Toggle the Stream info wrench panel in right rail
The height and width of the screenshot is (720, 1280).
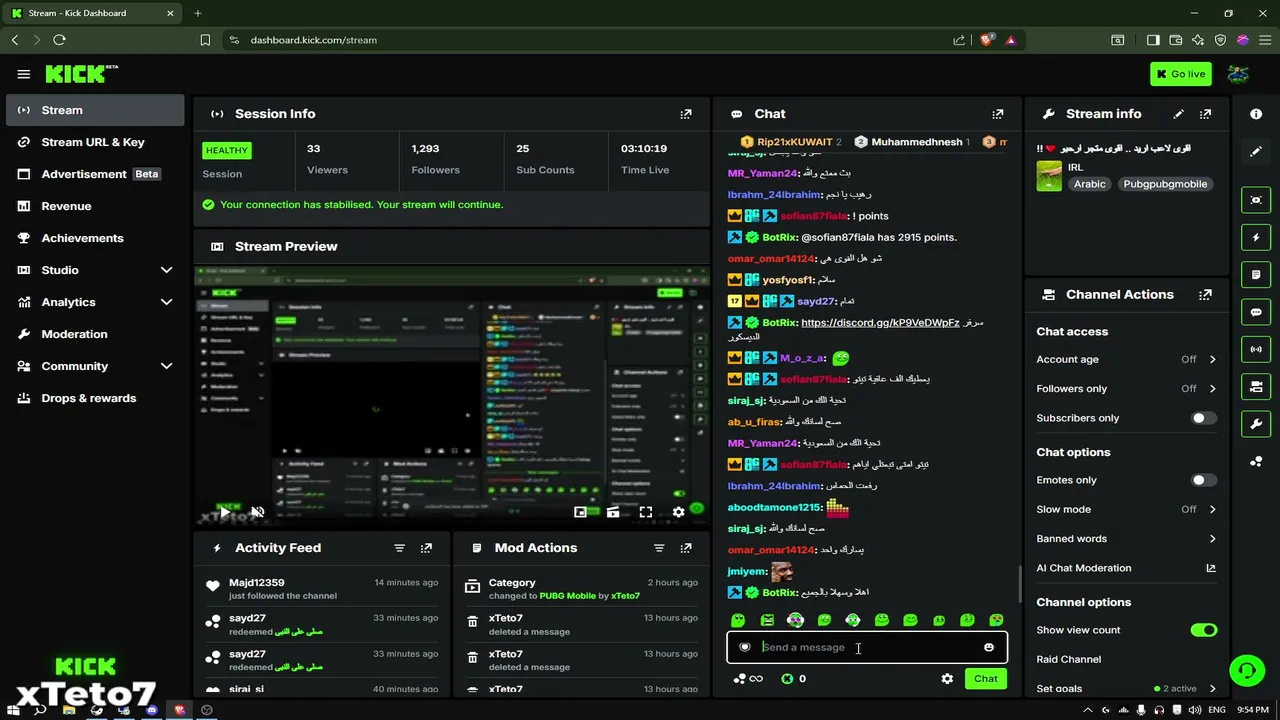1256,423
